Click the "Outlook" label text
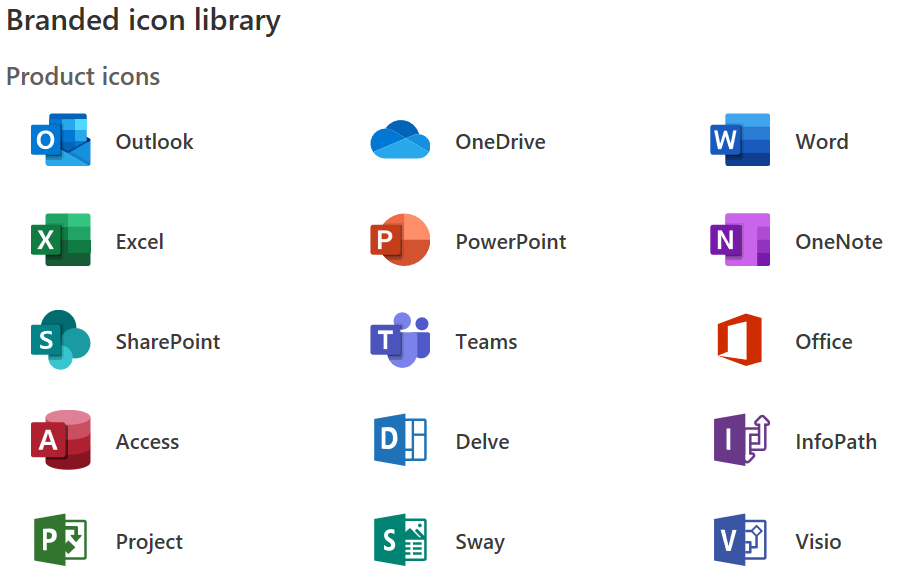This screenshot has height=578, width=917. [x=154, y=142]
